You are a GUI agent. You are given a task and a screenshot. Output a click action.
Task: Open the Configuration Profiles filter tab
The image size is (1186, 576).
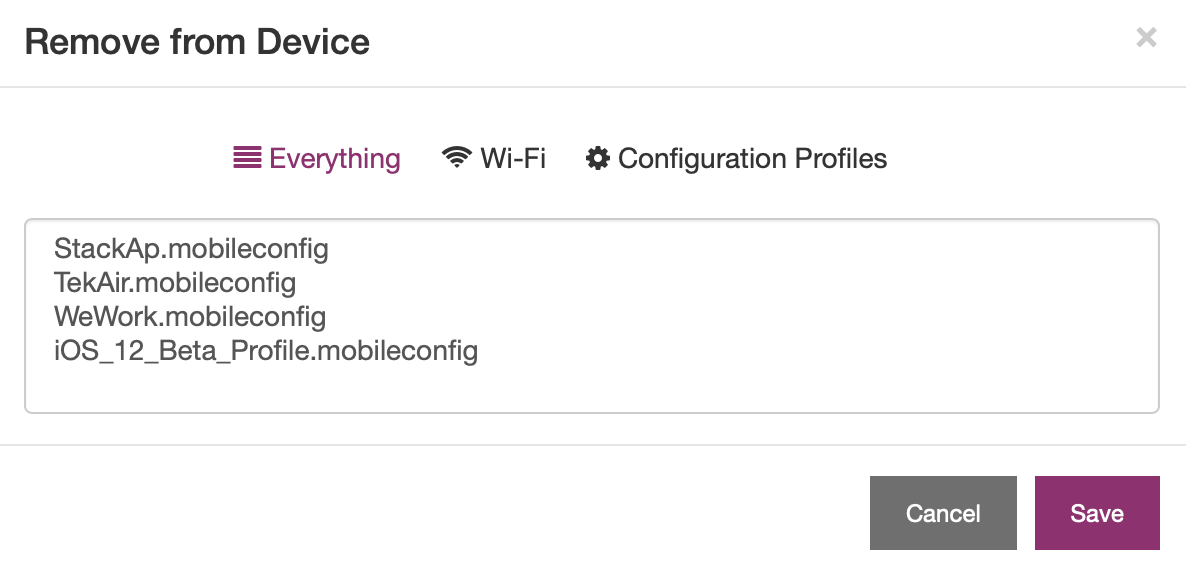click(x=736, y=158)
